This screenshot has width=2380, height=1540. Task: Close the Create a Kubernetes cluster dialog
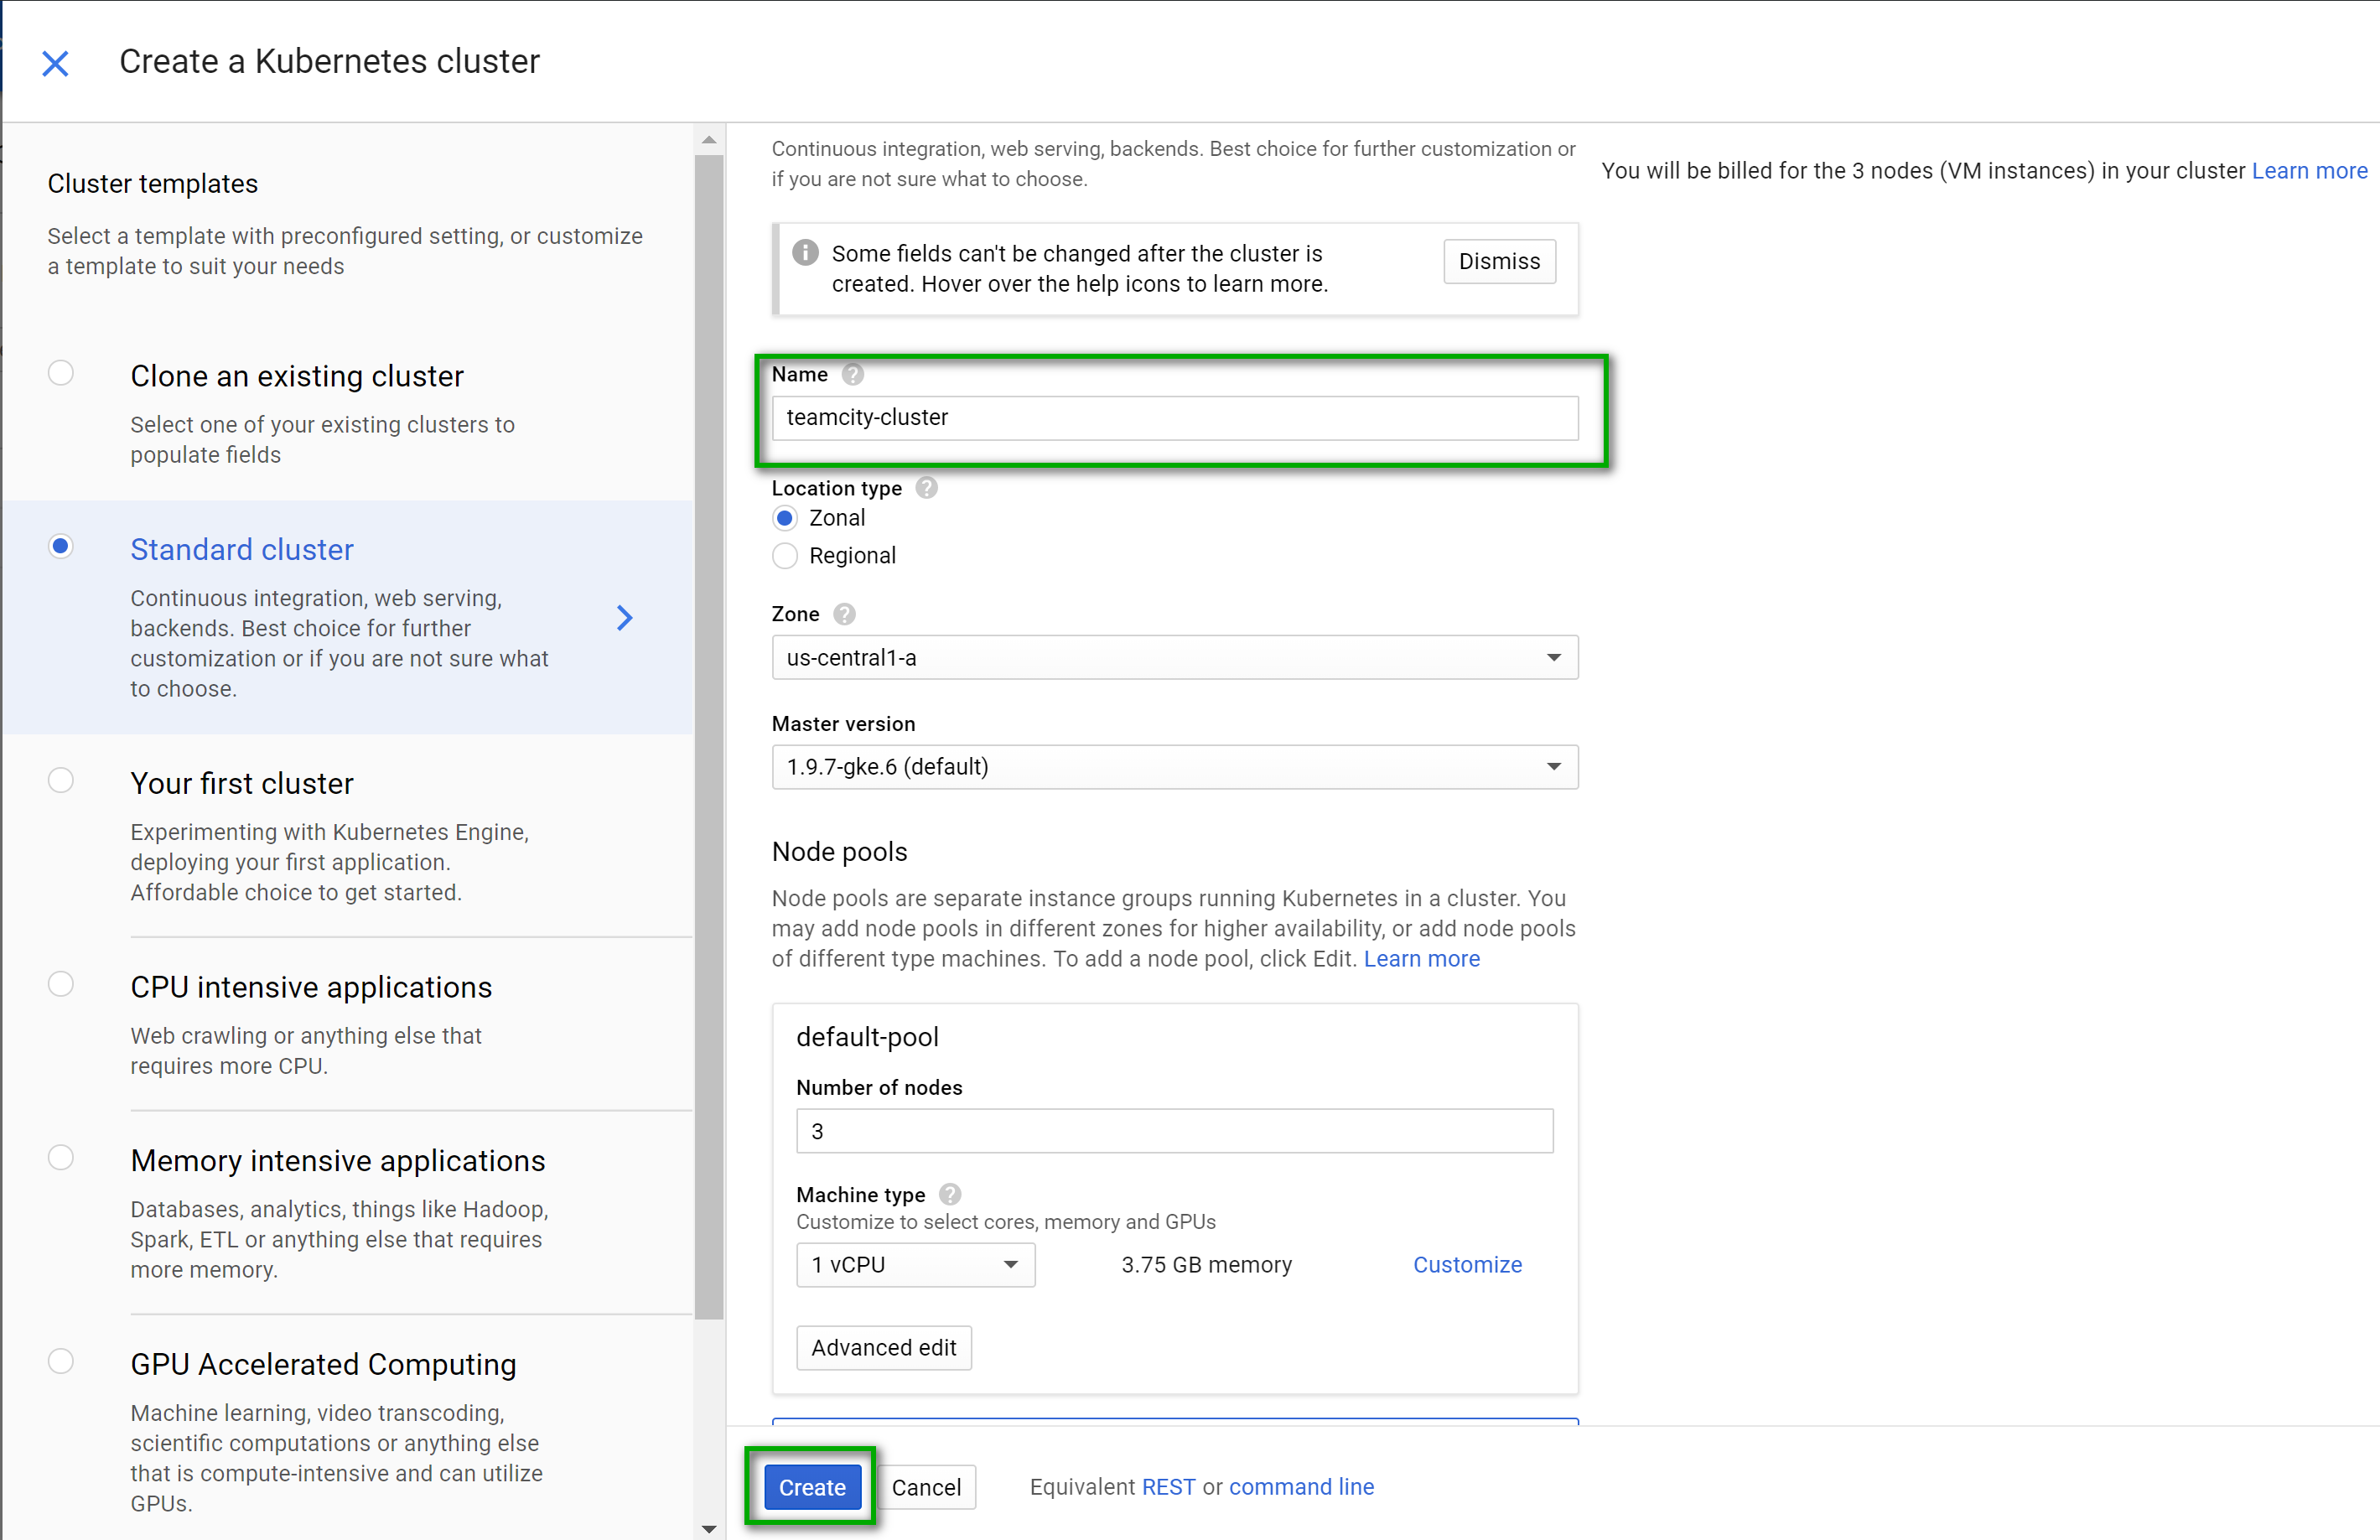tap(55, 64)
